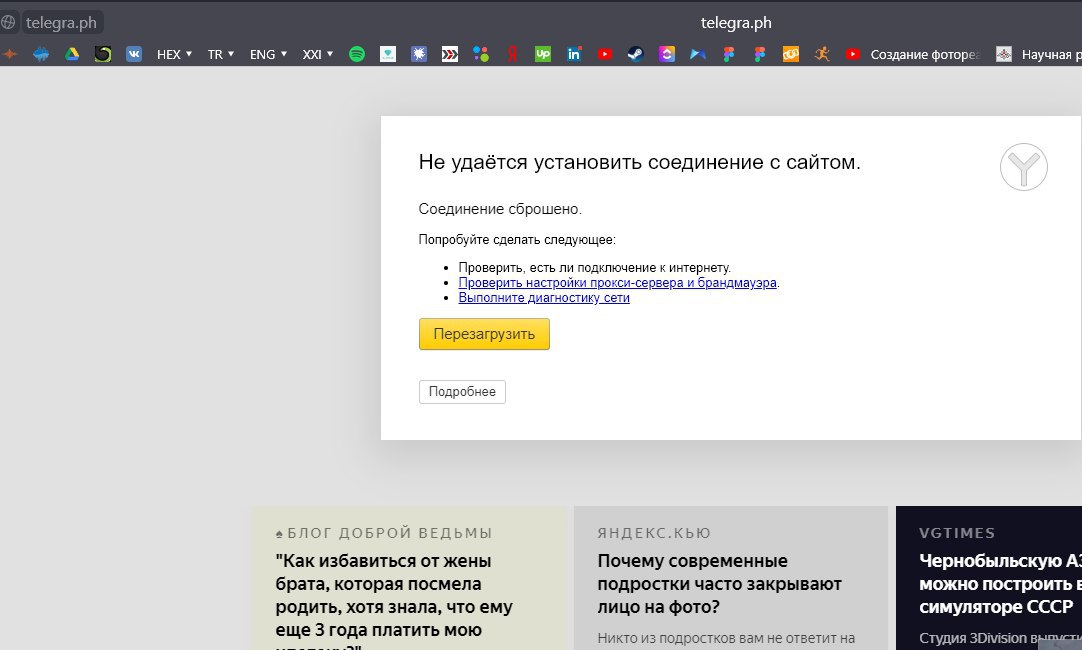The width and height of the screenshot is (1082, 650).
Task: Open the orange chain-link bookmark
Action: 791,54
